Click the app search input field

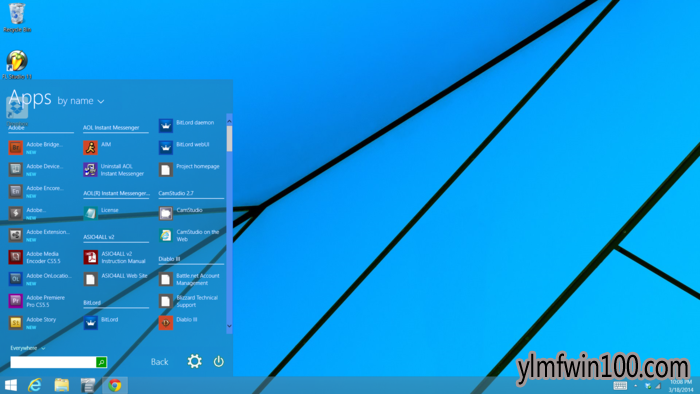[x=53, y=362]
